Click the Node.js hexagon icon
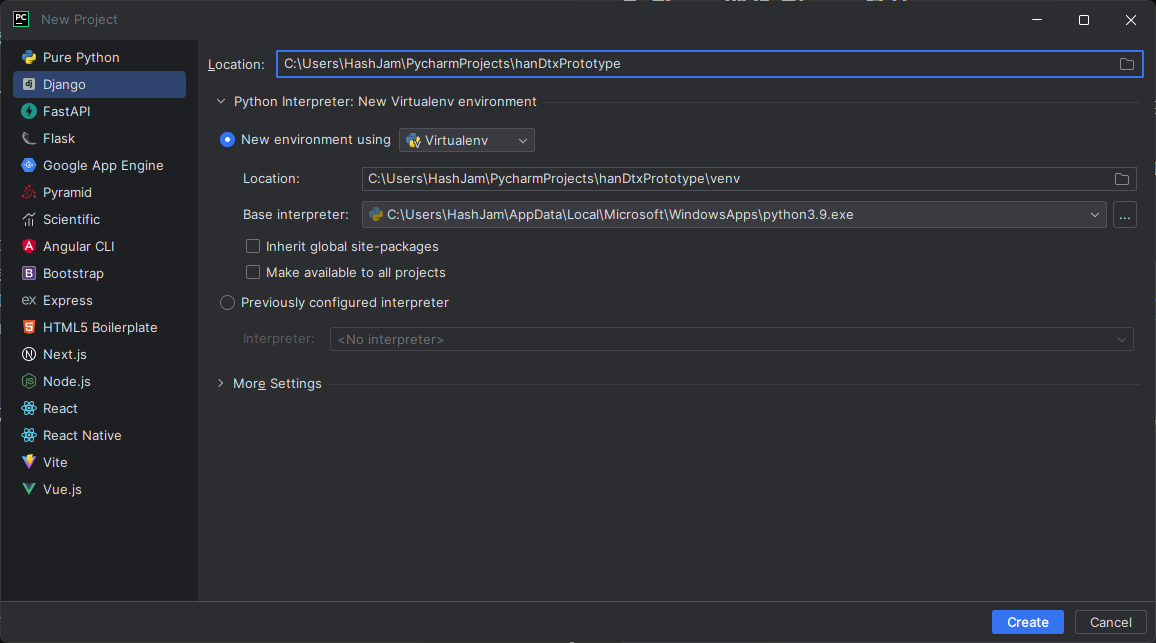 pyautogui.click(x=29, y=381)
